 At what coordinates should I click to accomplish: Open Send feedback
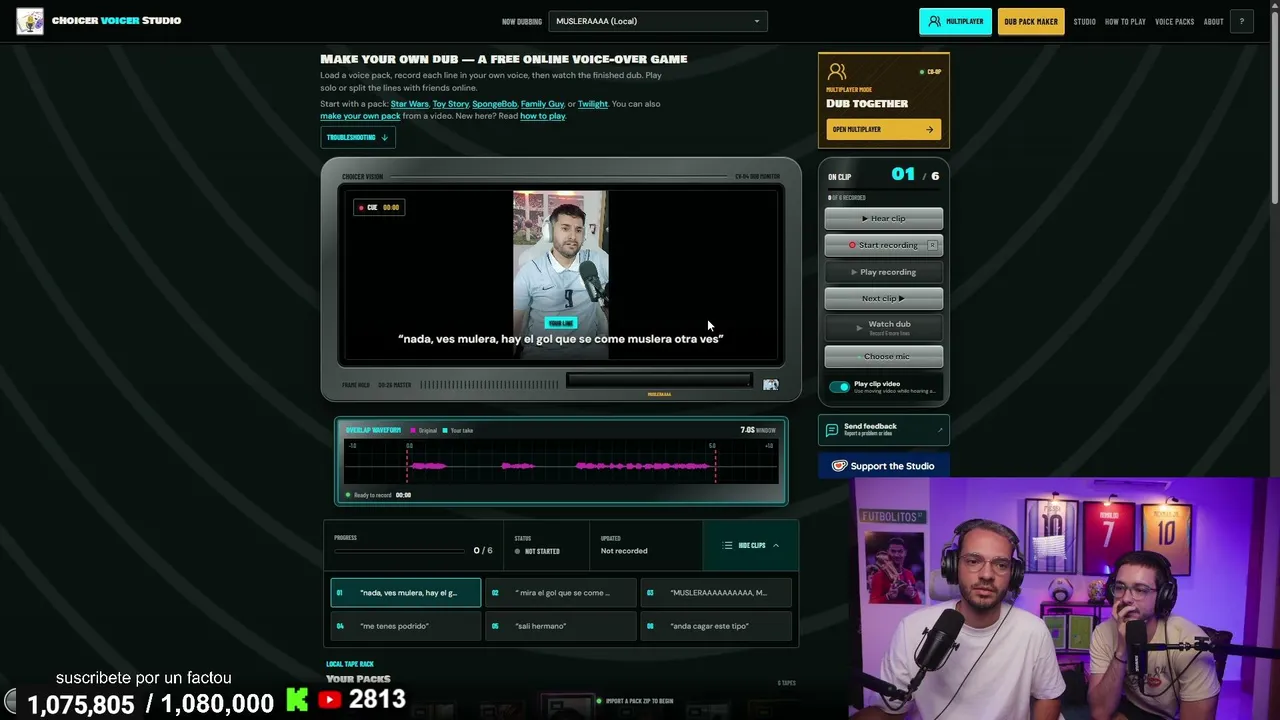click(x=884, y=430)
